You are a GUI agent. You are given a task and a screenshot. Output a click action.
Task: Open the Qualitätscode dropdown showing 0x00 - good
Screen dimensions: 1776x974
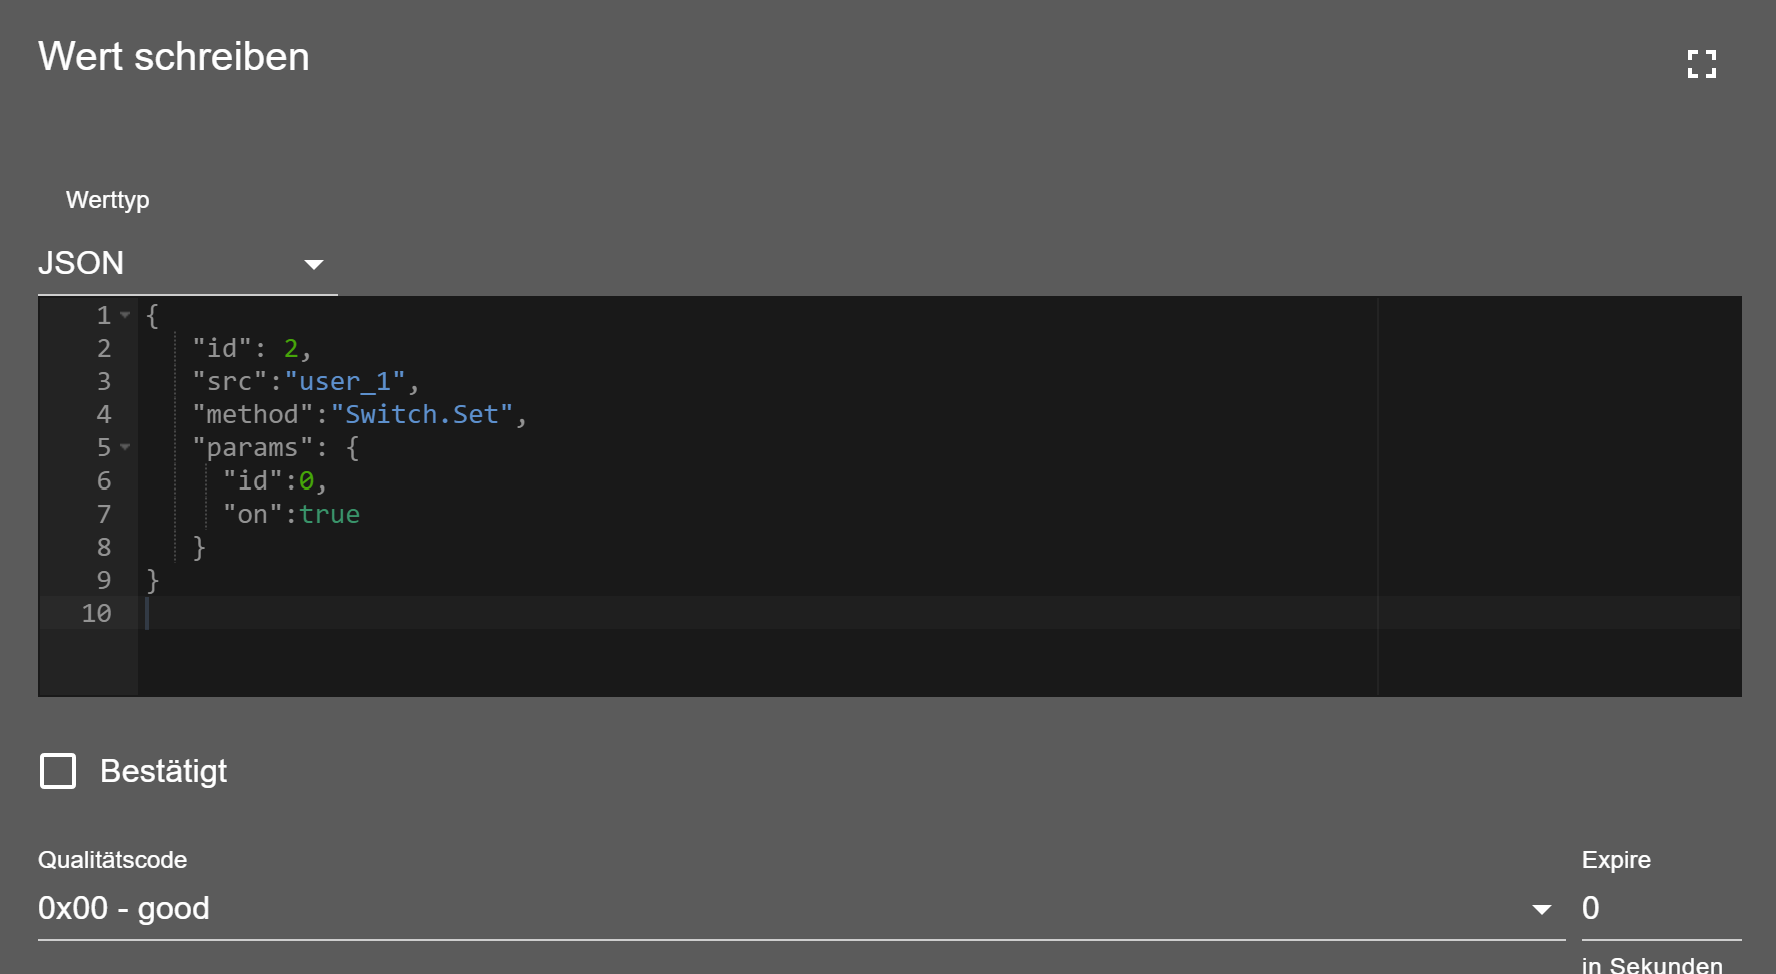(801, 908)
